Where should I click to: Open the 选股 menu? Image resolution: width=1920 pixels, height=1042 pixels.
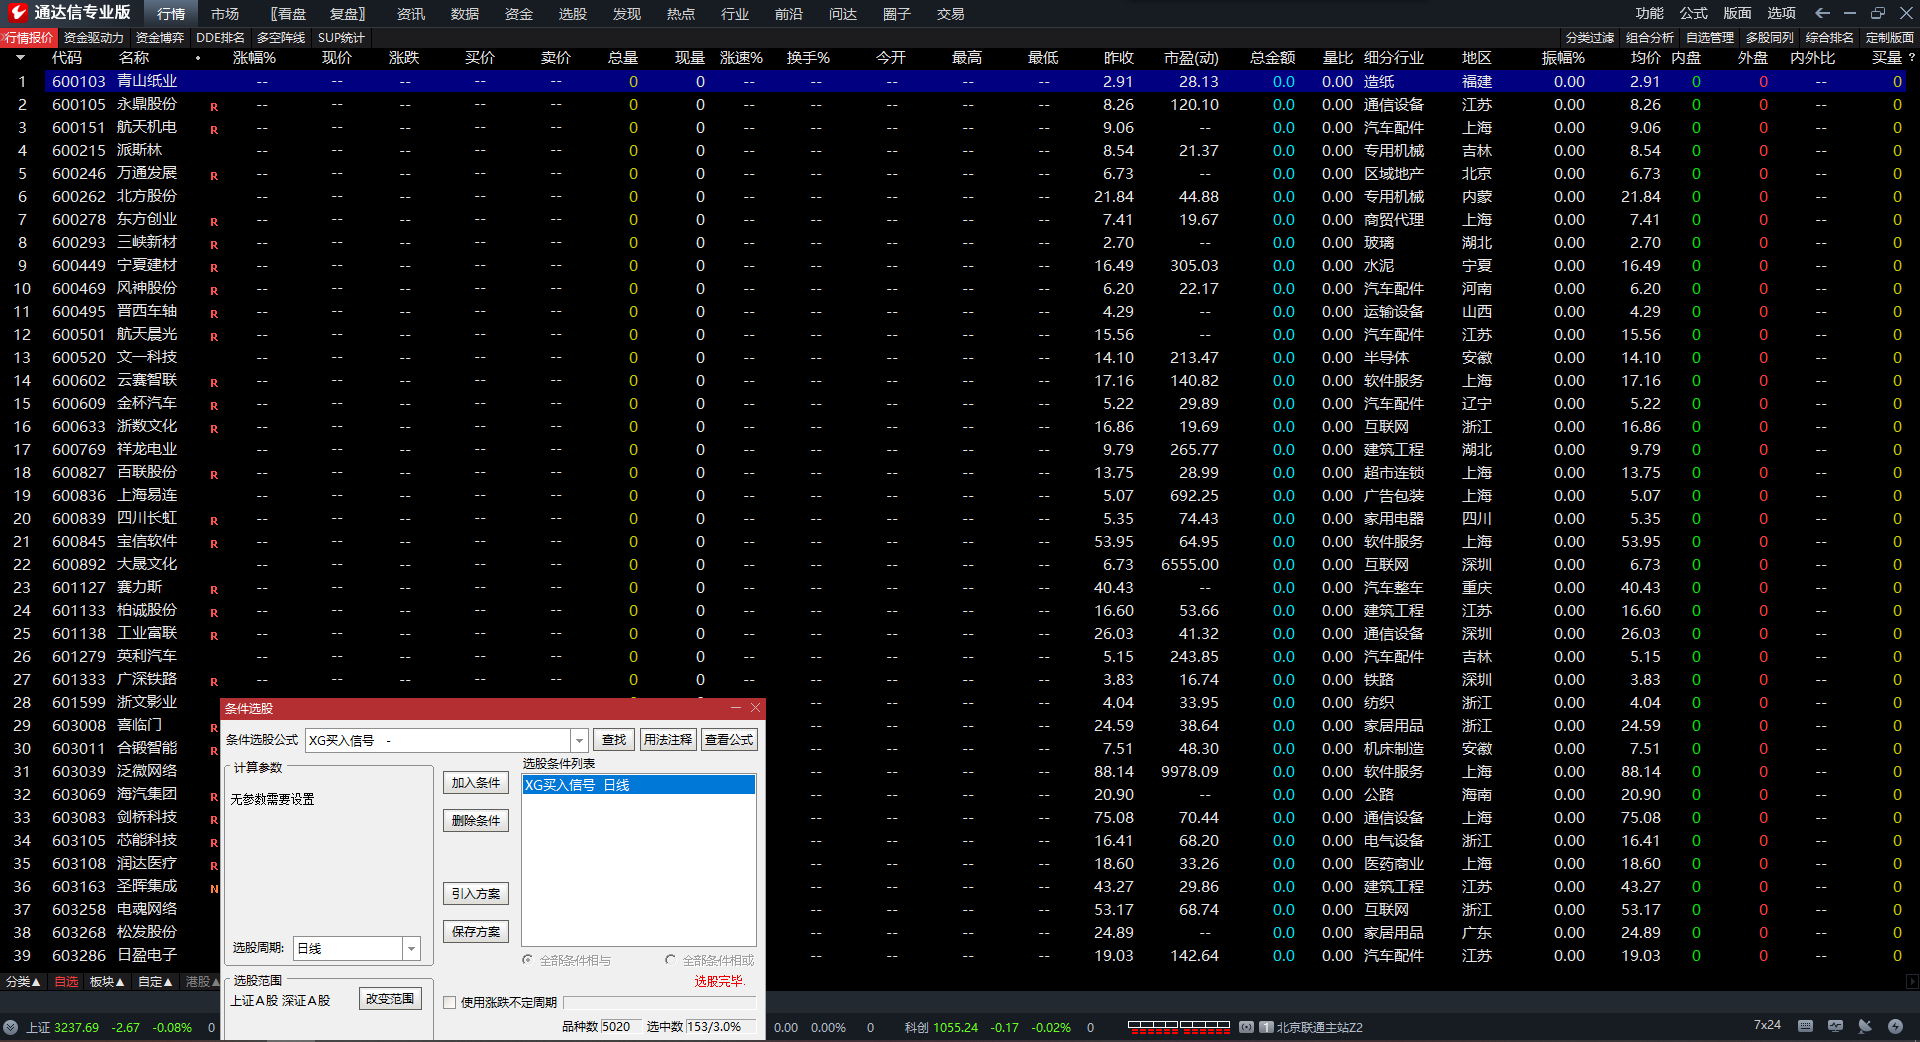click(x=573, y=14)
